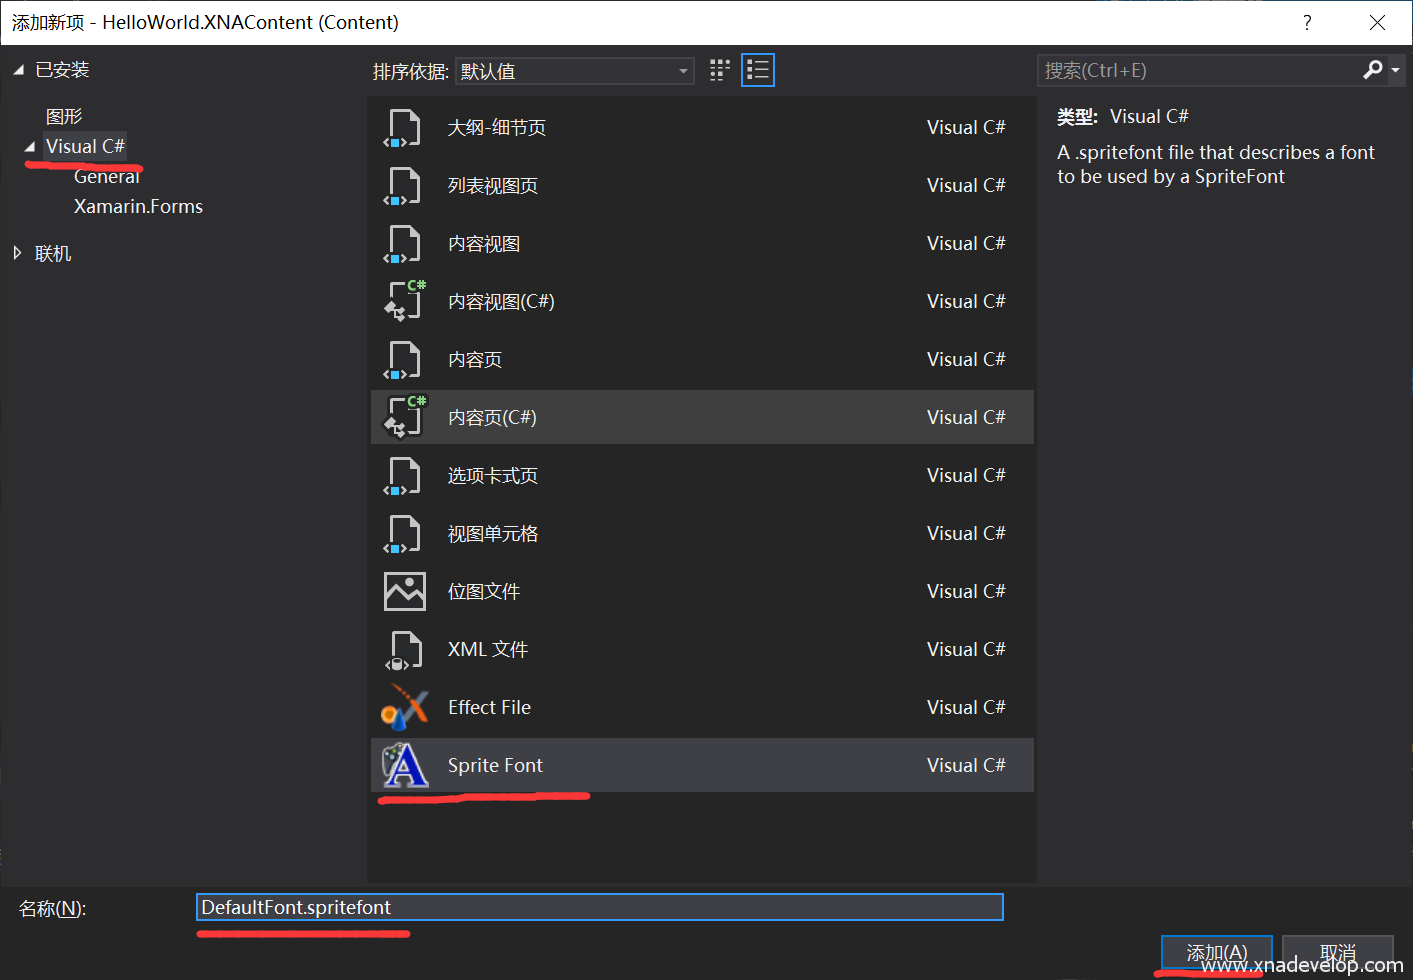The height and width of the screenshot is (980, 1413).
Task: Switch to small icons grid view
Action: pos(720,70)
